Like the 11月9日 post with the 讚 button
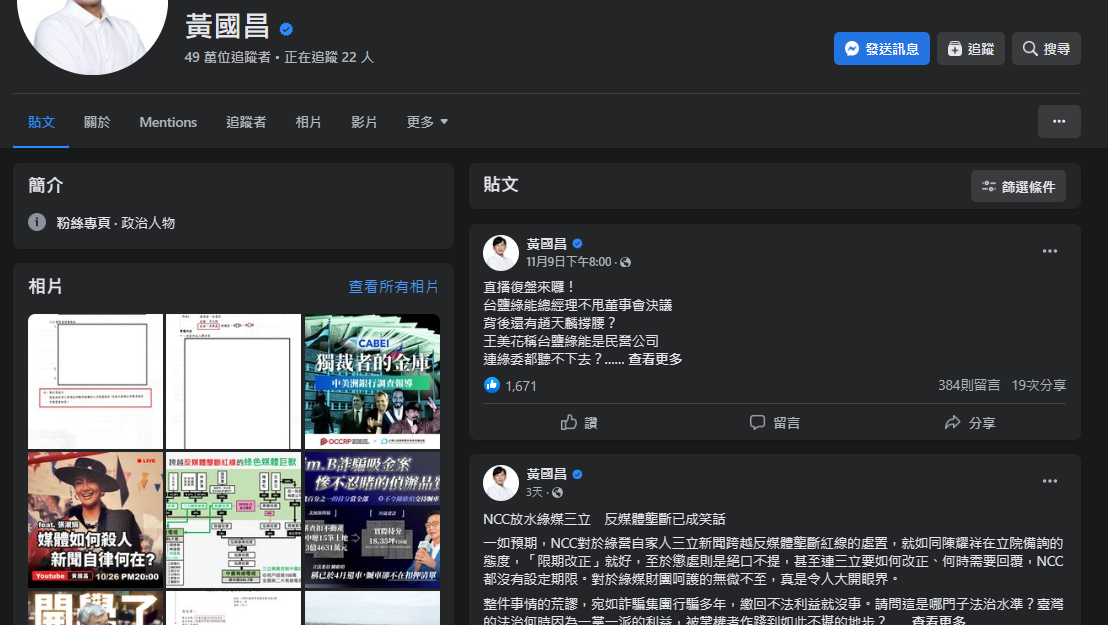 (x=579, y=423)
